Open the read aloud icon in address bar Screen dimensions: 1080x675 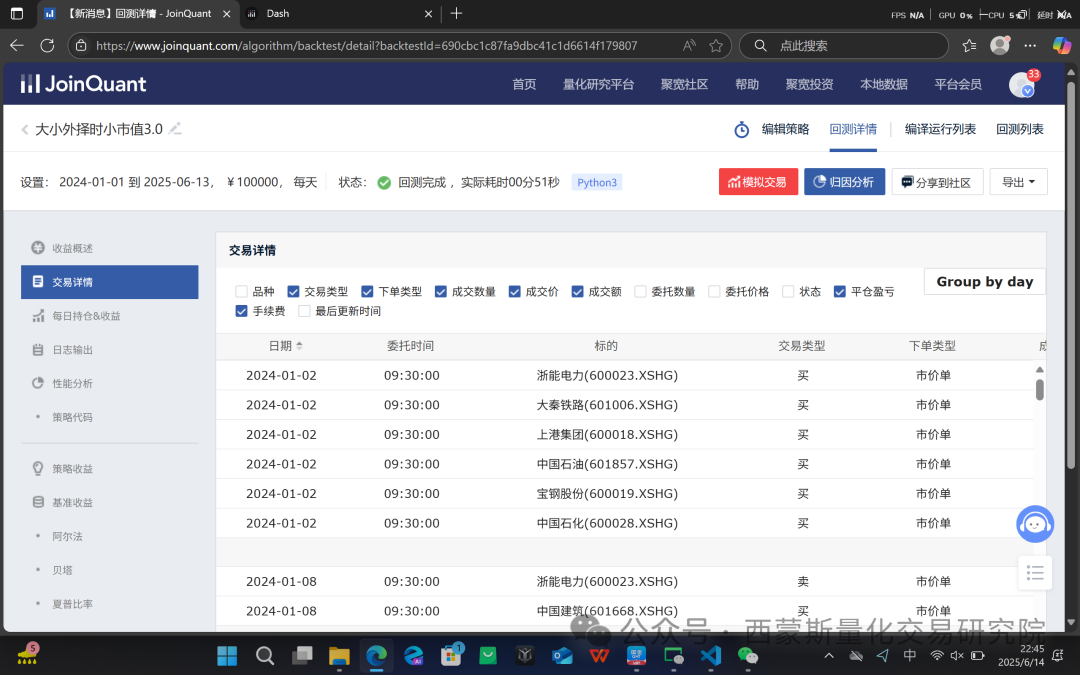pos(689,45)
